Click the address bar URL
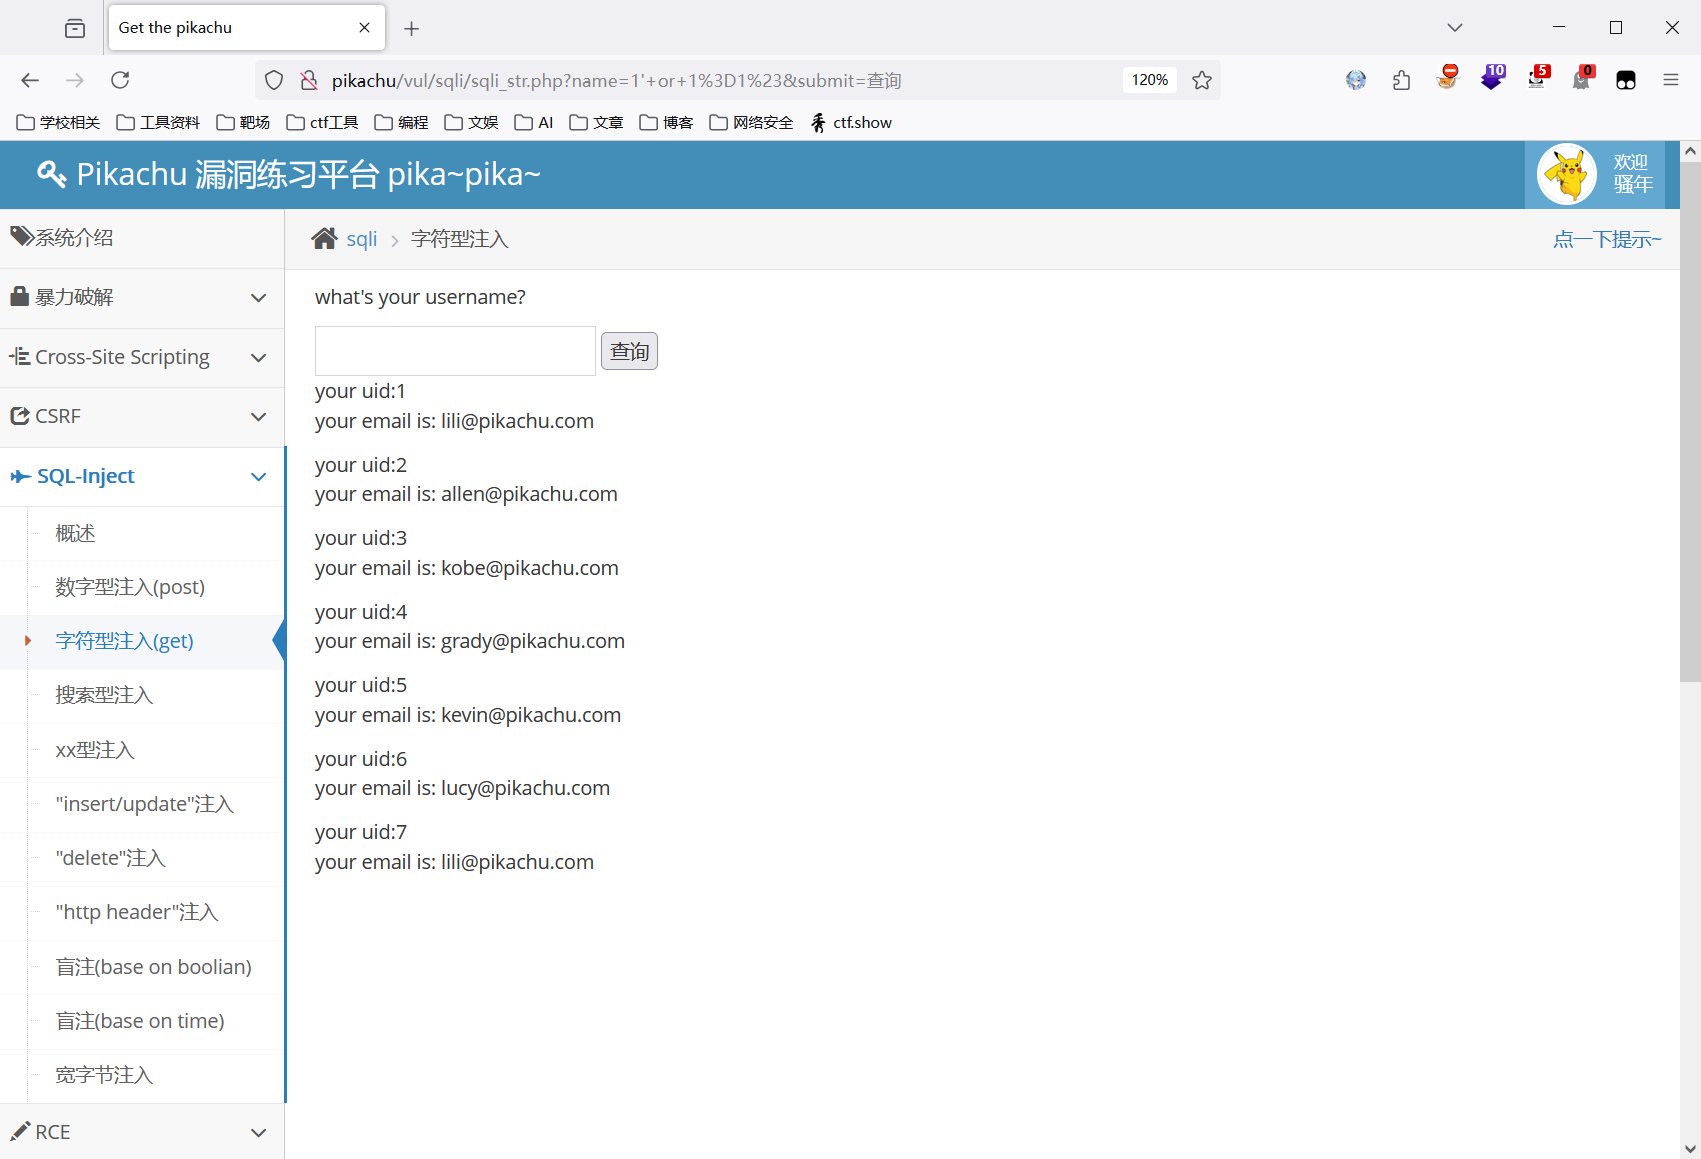Viewport: 1701px width, 1159px height. (616, 80)
